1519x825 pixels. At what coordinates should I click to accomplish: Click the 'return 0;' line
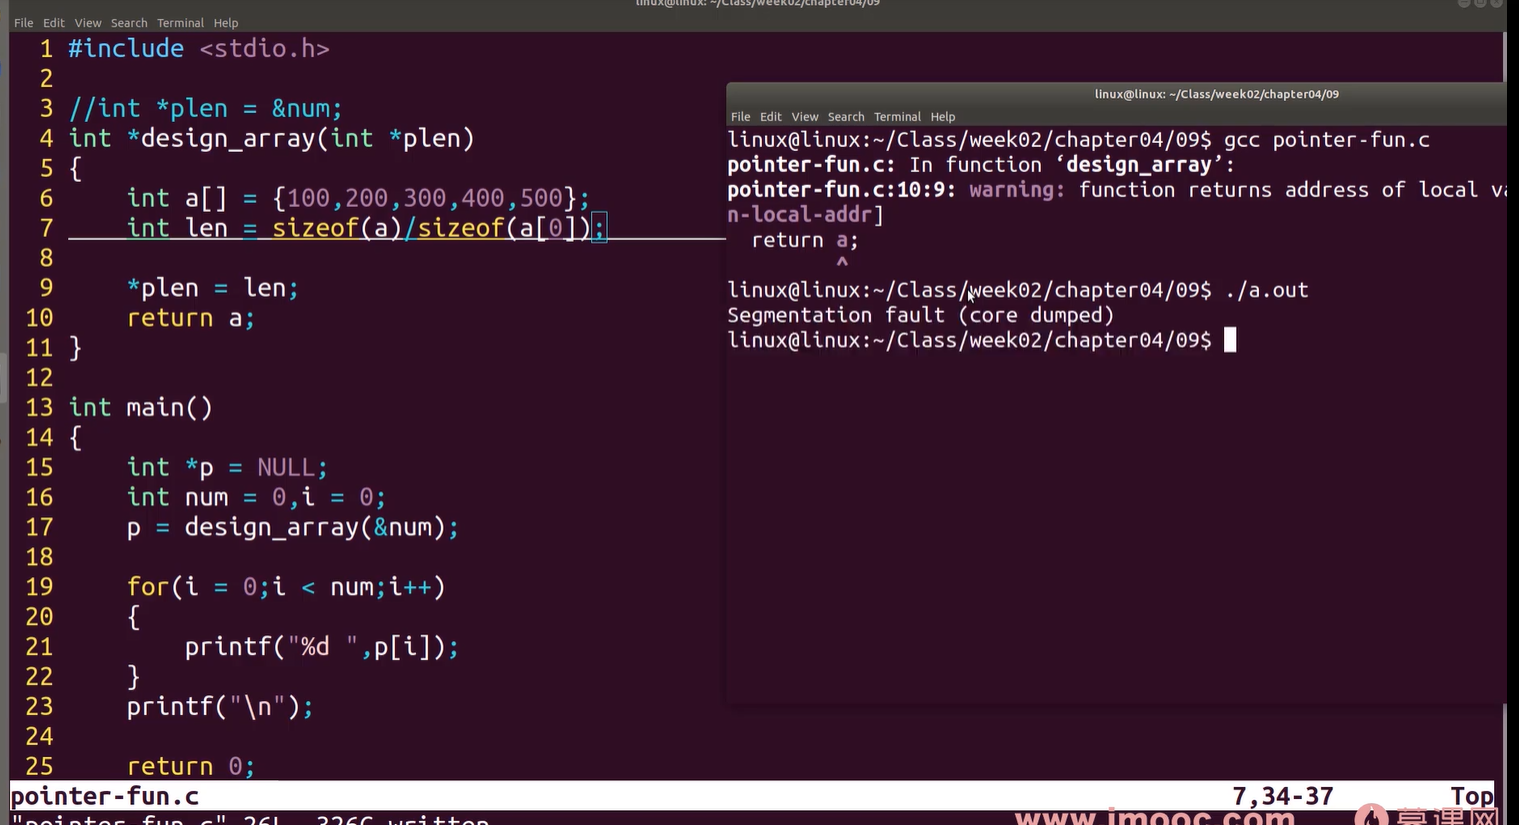point(191,766)
